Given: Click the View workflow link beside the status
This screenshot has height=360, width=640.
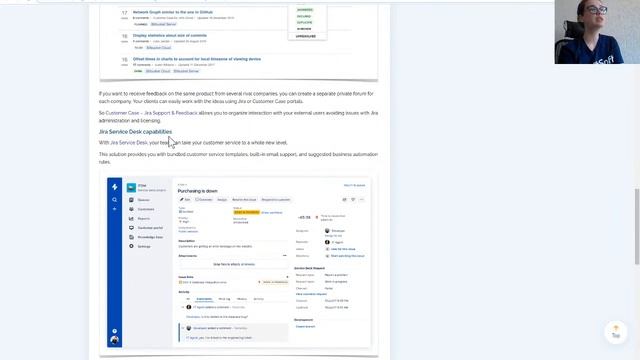Looking at the screenshot, I should pyautogui.click(x=272, y=213).
